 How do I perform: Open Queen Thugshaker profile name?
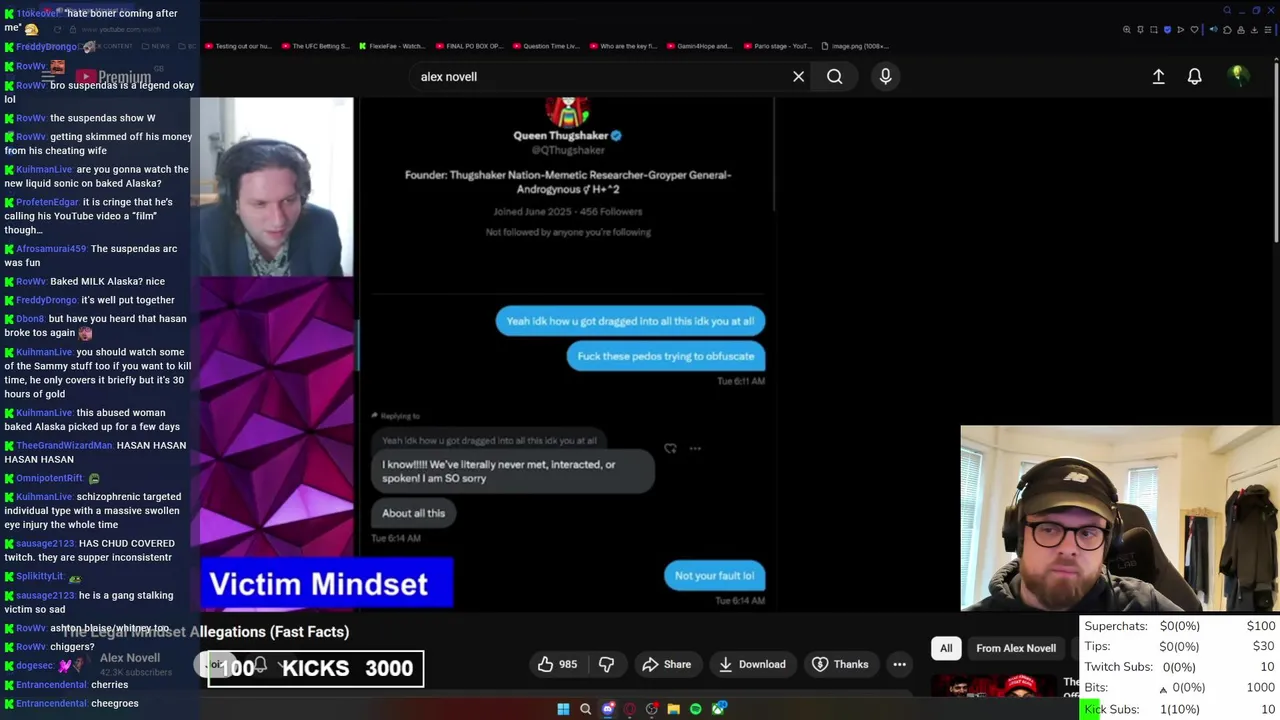(x=561, y=135)
